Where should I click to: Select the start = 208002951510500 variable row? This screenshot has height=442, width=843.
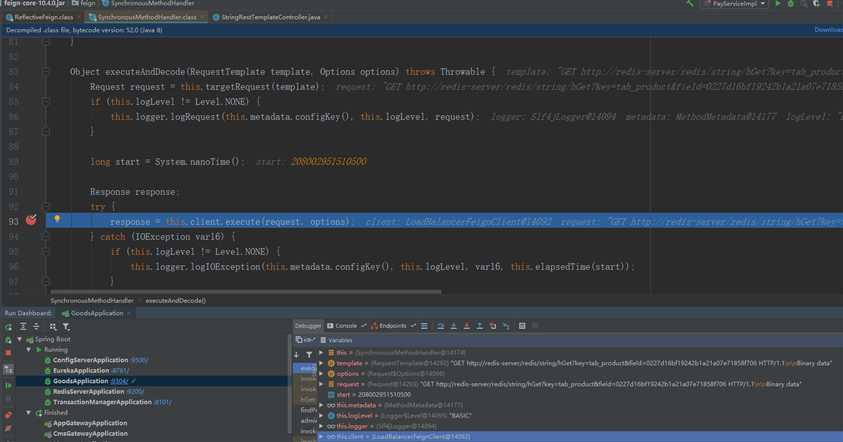(580, 395)
